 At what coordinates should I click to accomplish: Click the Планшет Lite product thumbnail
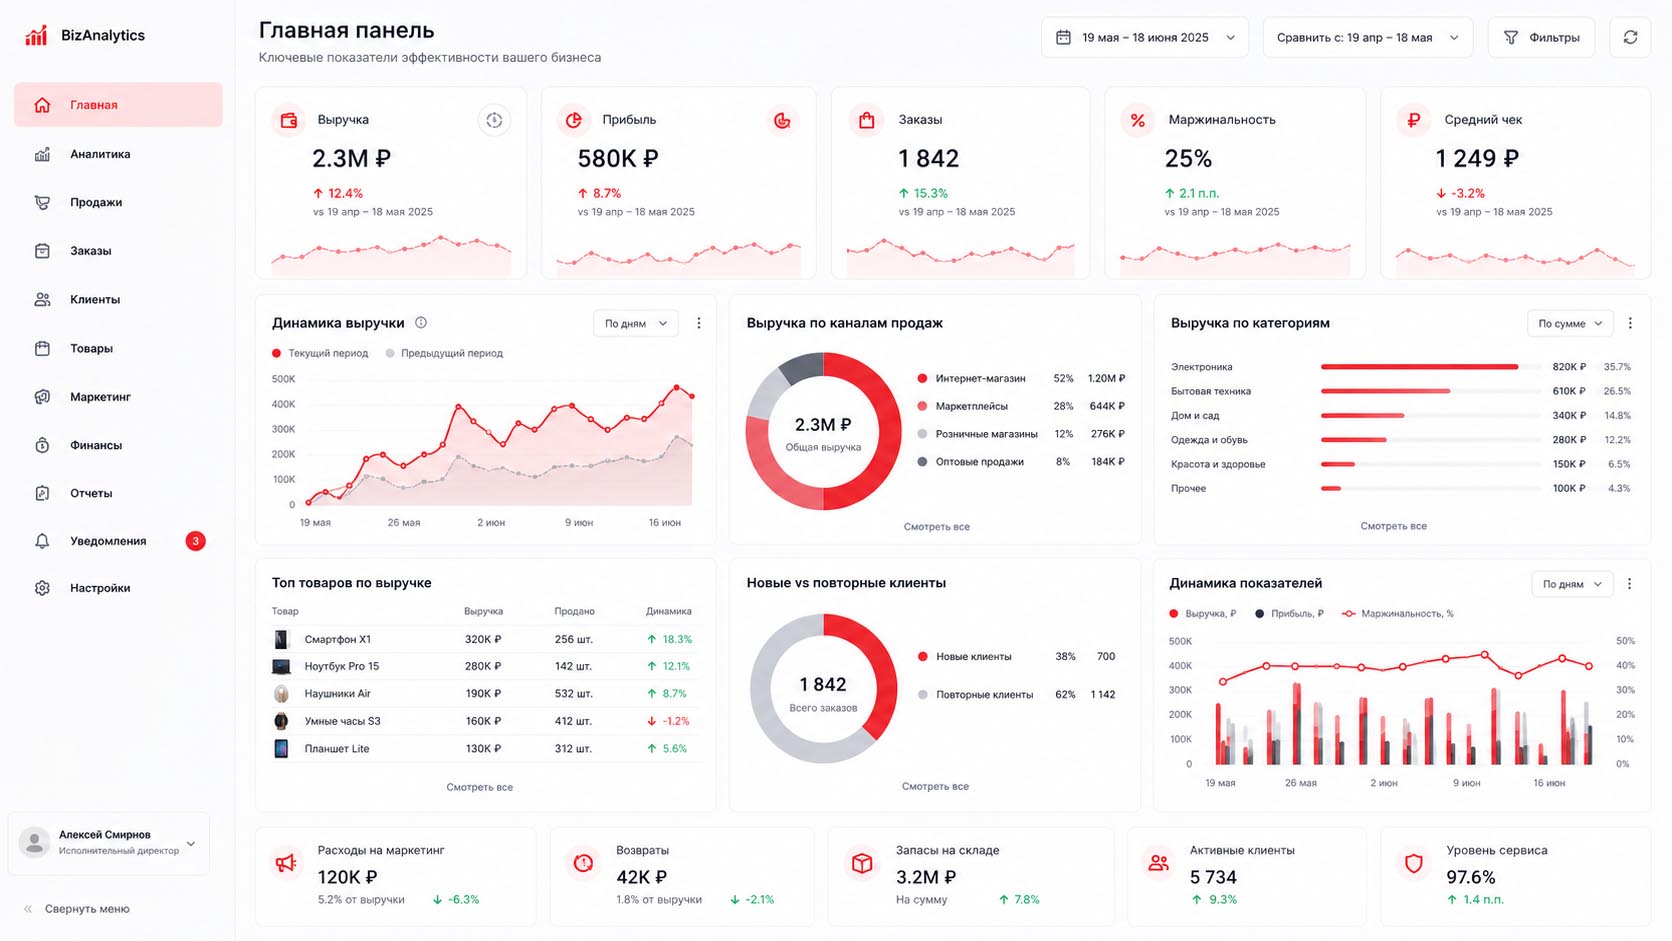click(x=281, y=749)
